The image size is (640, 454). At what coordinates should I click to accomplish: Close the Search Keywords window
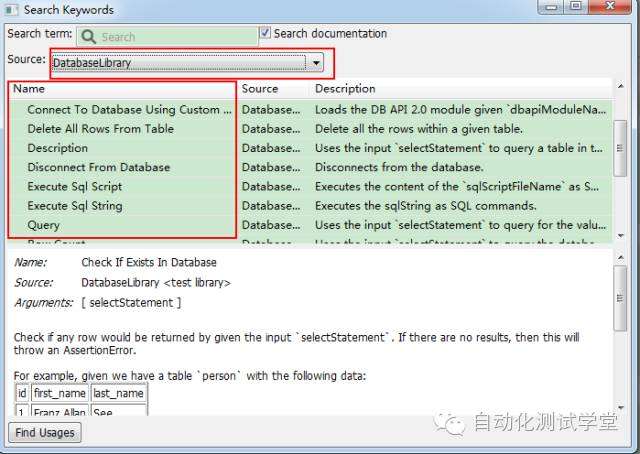coord(610,7)
